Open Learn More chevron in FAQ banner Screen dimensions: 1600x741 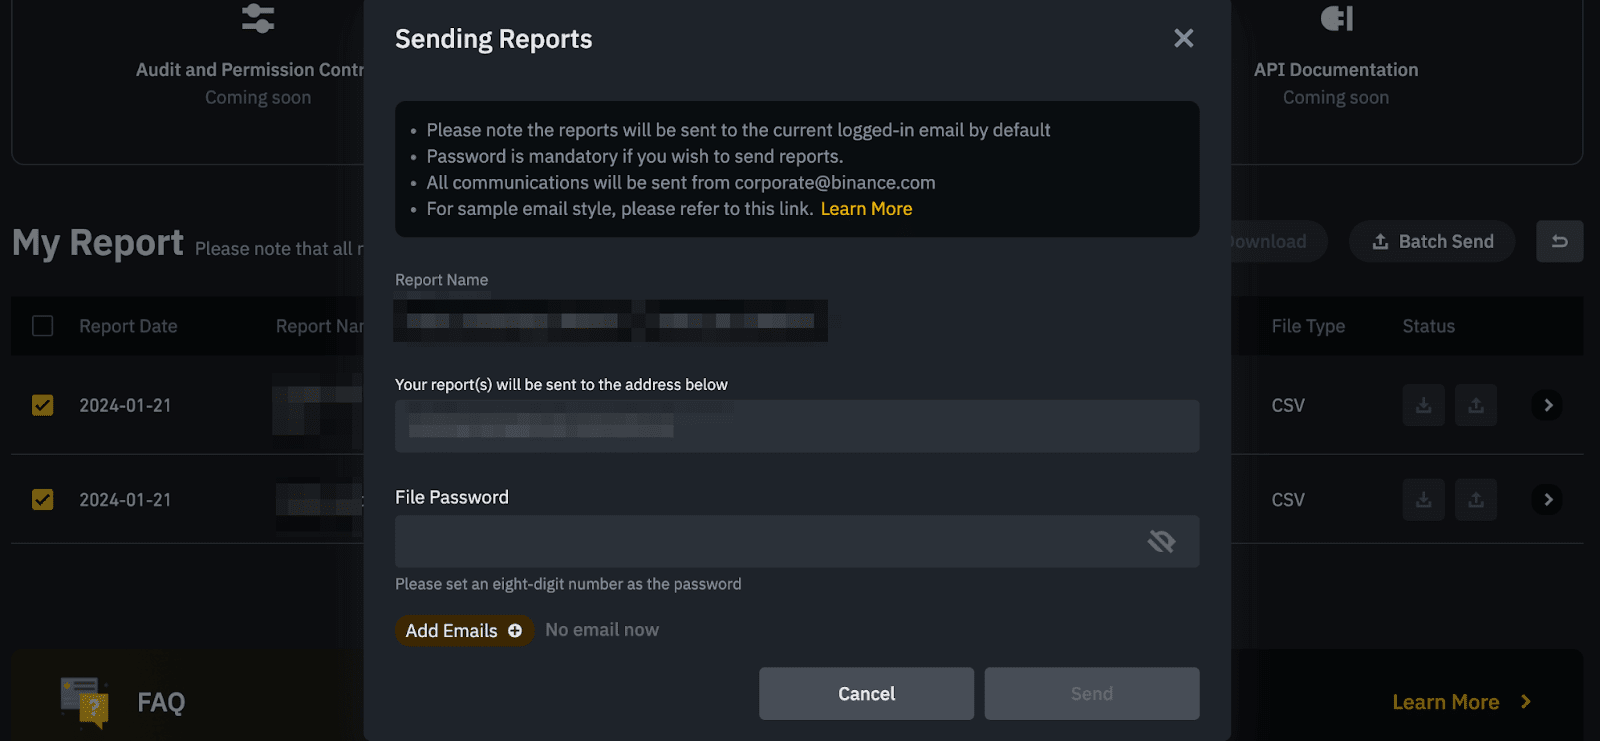point(1525,702)
